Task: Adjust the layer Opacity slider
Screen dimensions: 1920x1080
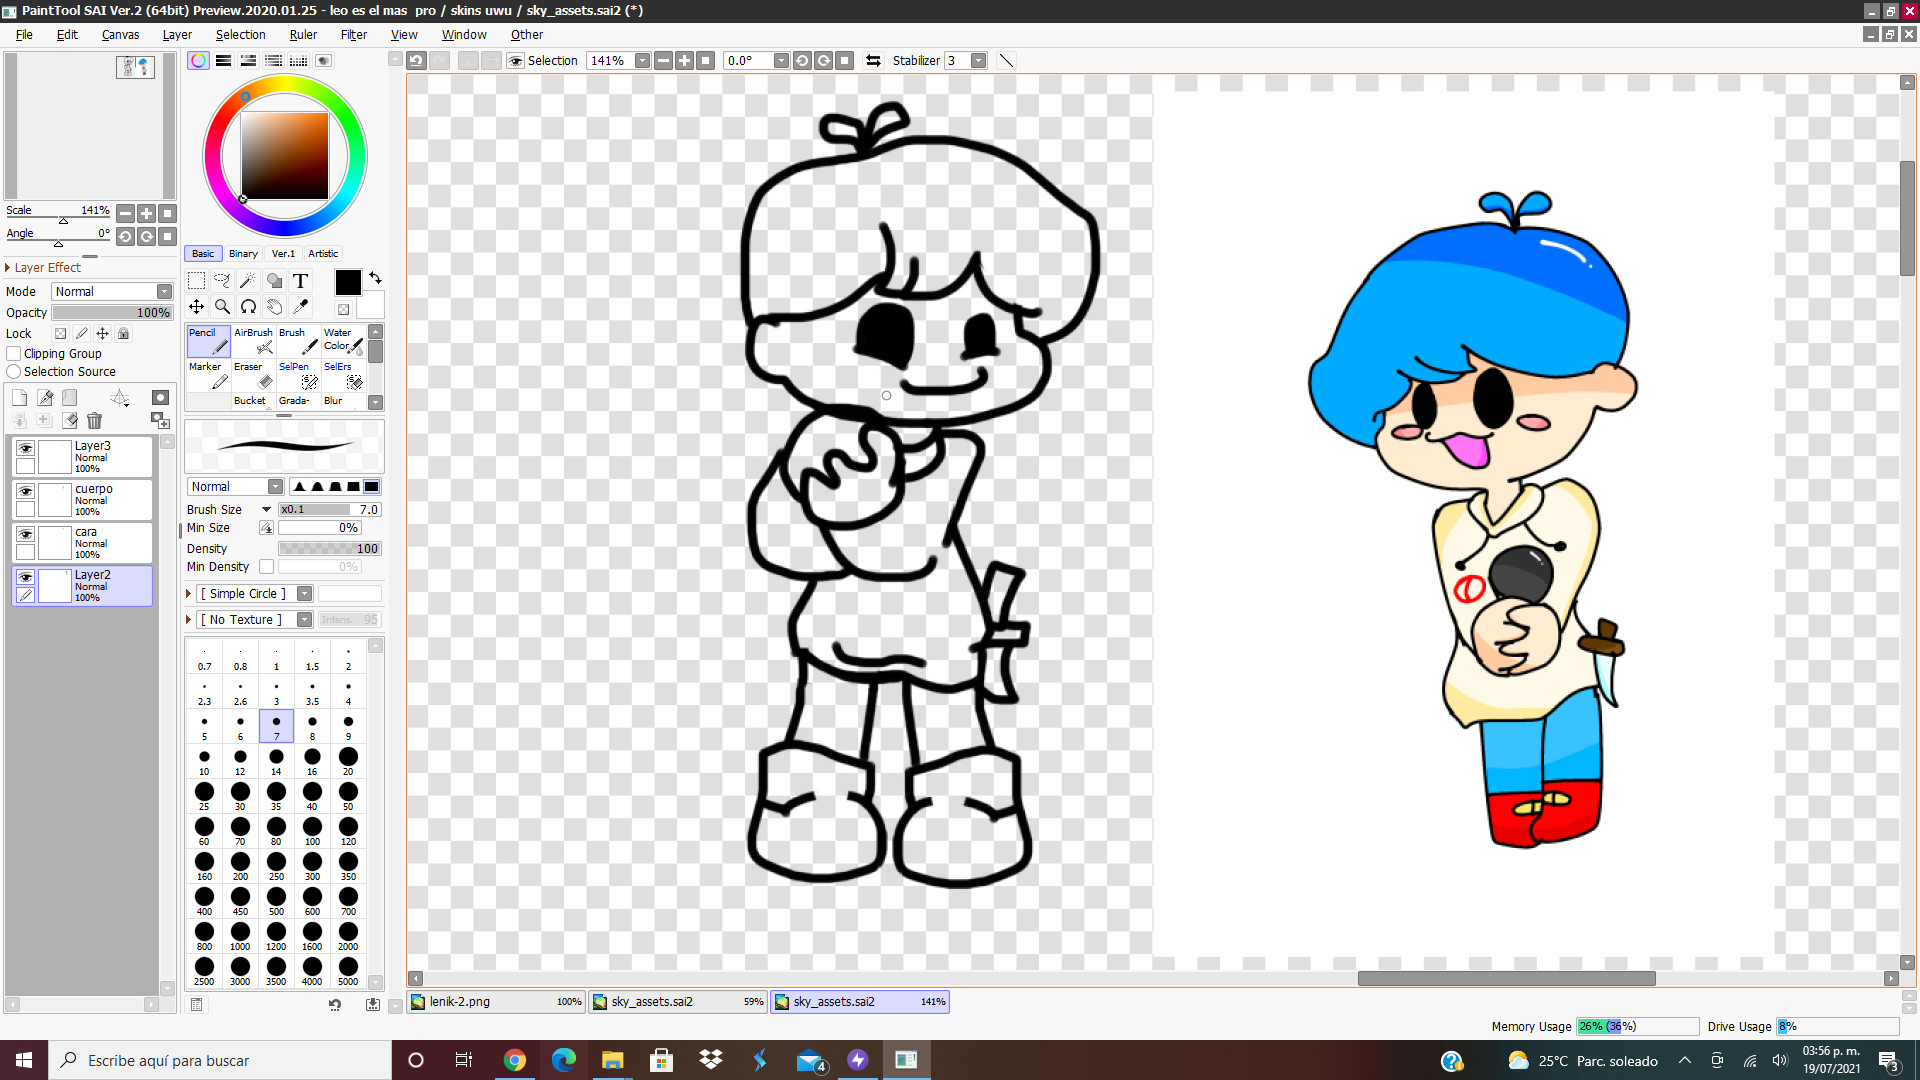Action: [112, 313]
